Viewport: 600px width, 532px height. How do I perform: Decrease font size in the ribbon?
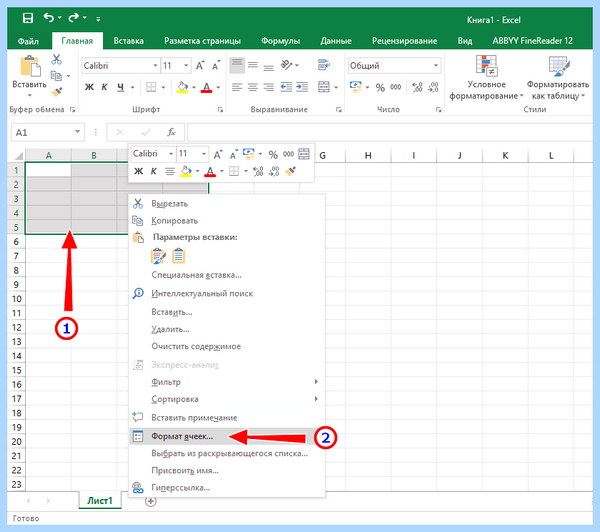[x=216, y=65]
